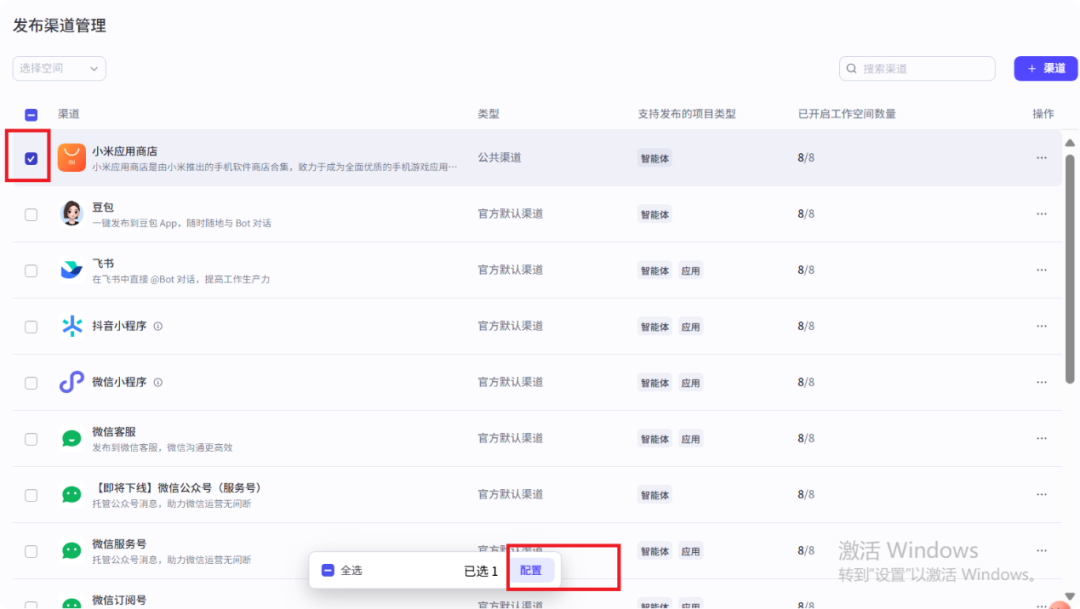Click the 微信公众号（服务号）green WeChat icon
The height and width of the screenshot is (609, 1080).
[x=72, y=495]
